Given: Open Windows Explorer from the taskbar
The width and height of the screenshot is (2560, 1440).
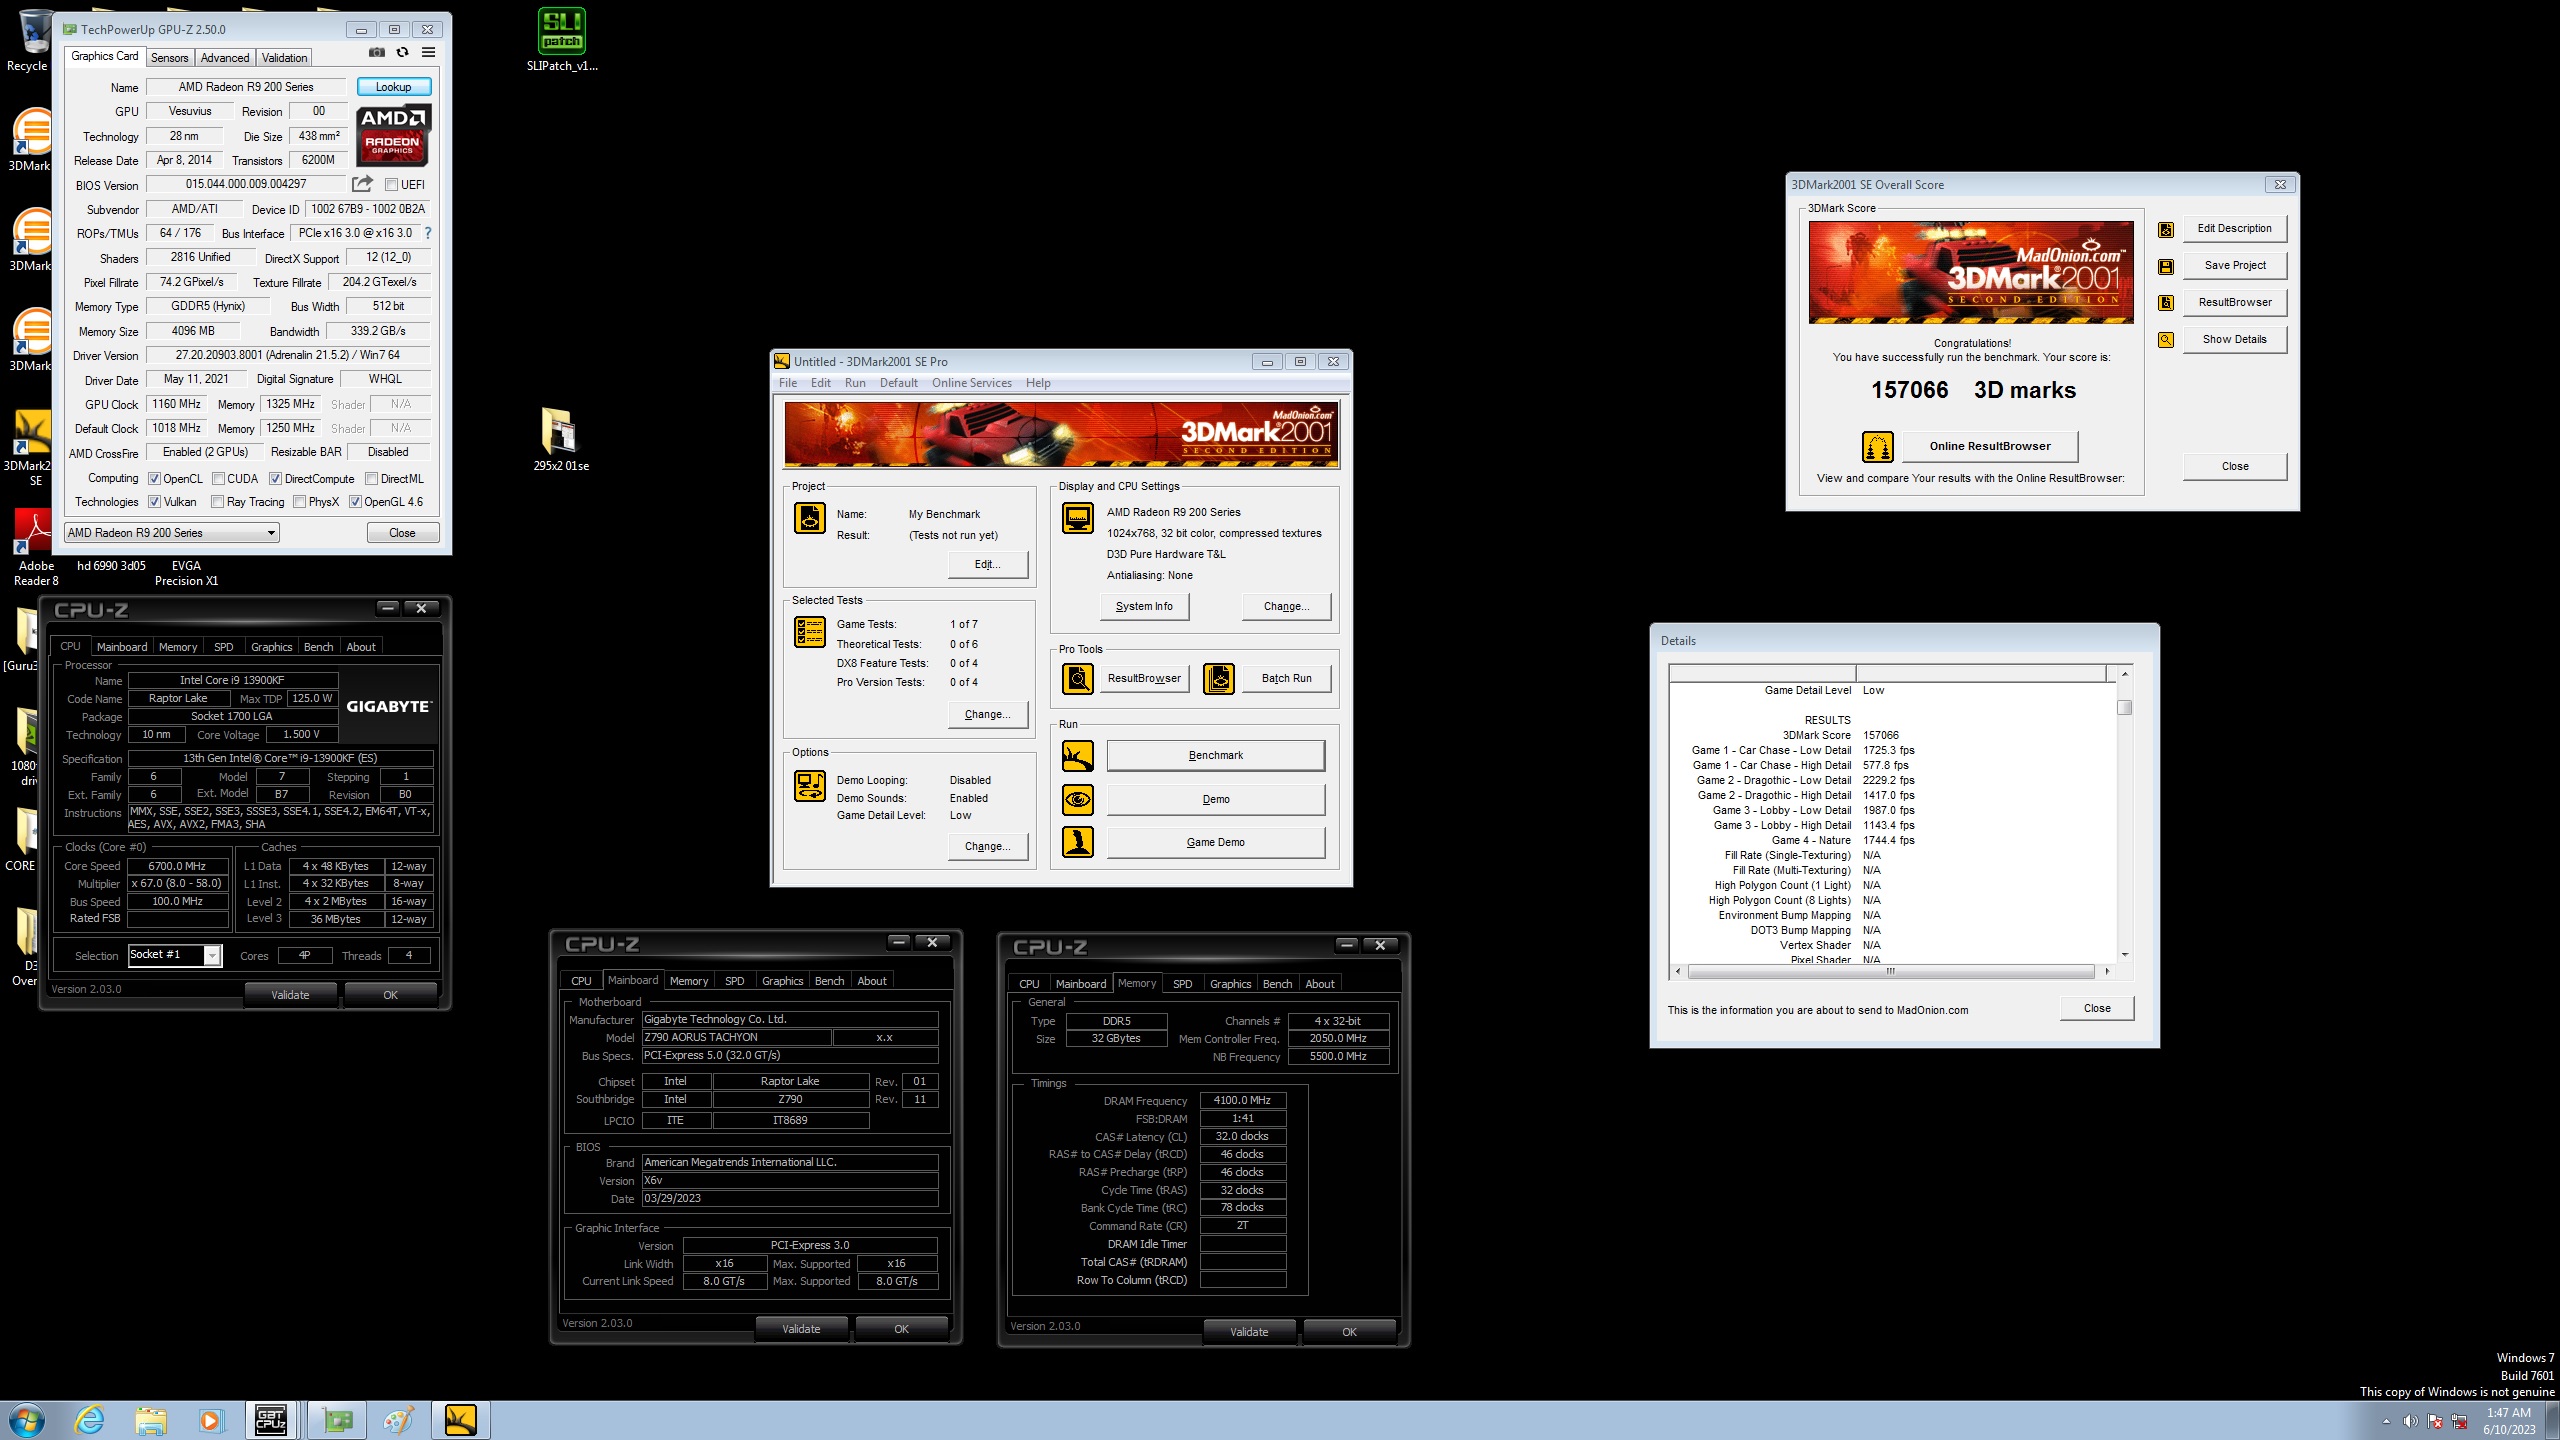Looking at the screenshot, I should pos(151,1420).
